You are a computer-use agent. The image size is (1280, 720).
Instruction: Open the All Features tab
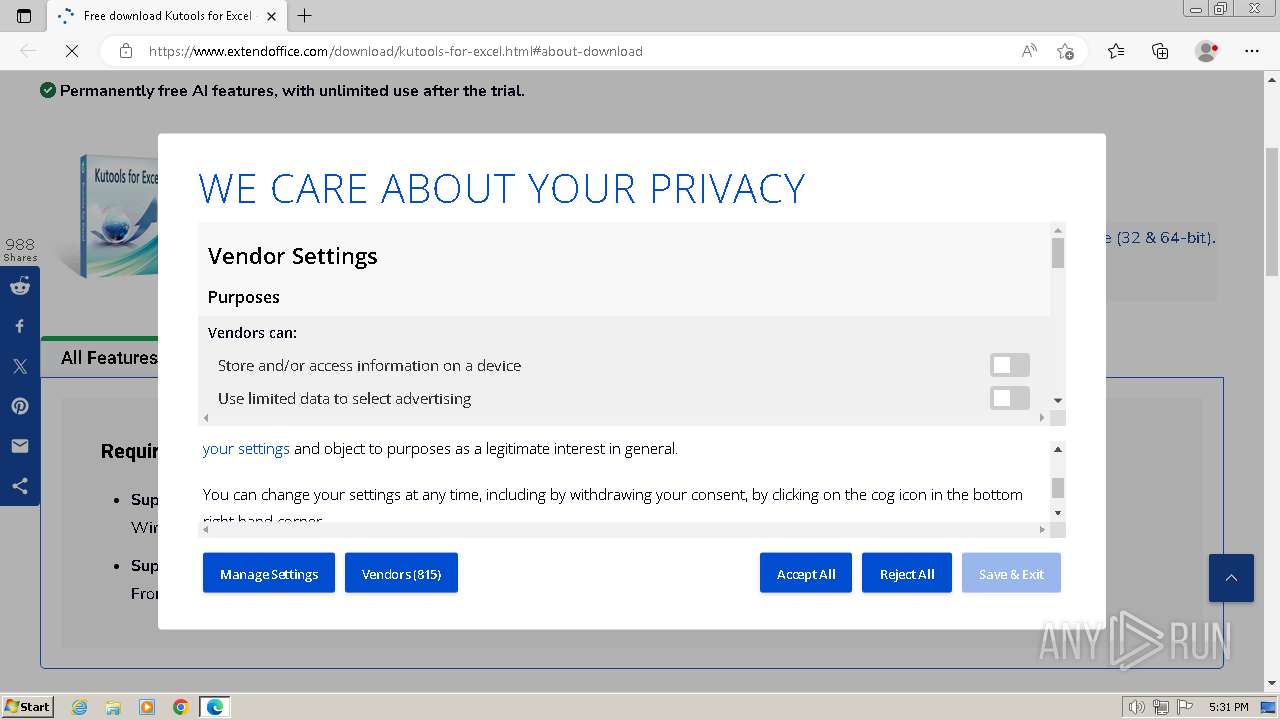pos(108,358)
